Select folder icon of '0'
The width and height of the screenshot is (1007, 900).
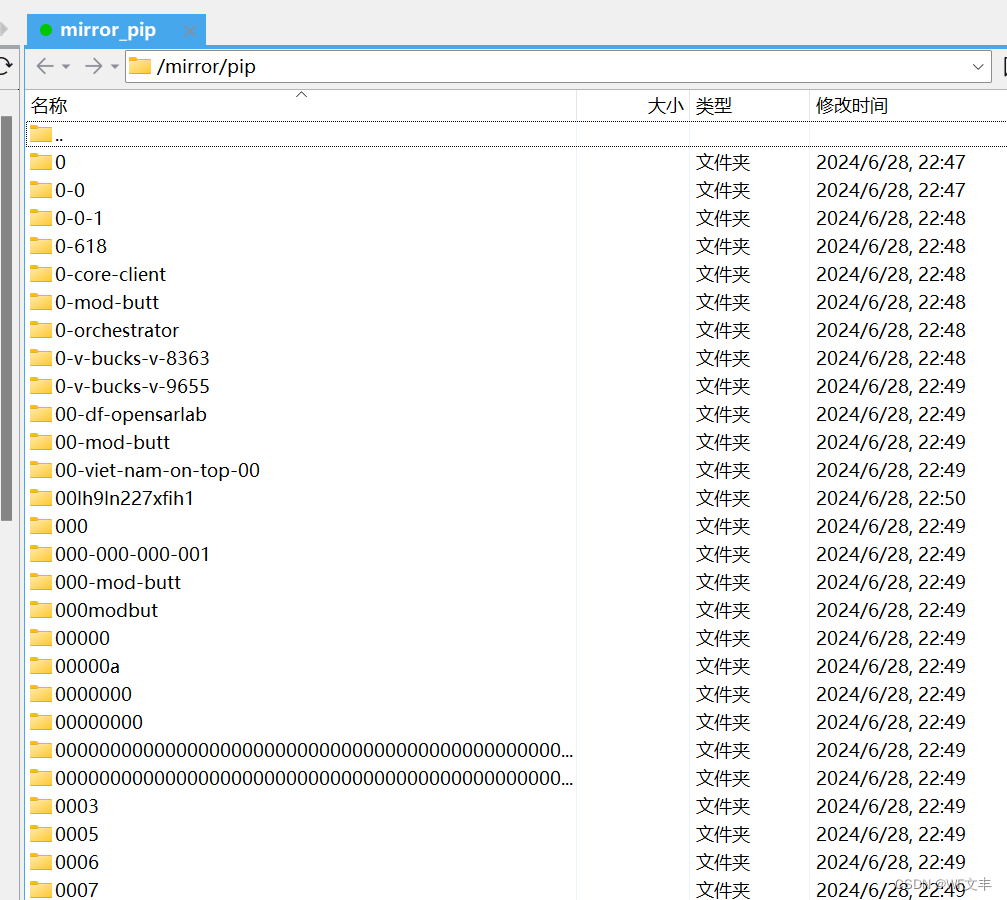click(x=40, y=161)
